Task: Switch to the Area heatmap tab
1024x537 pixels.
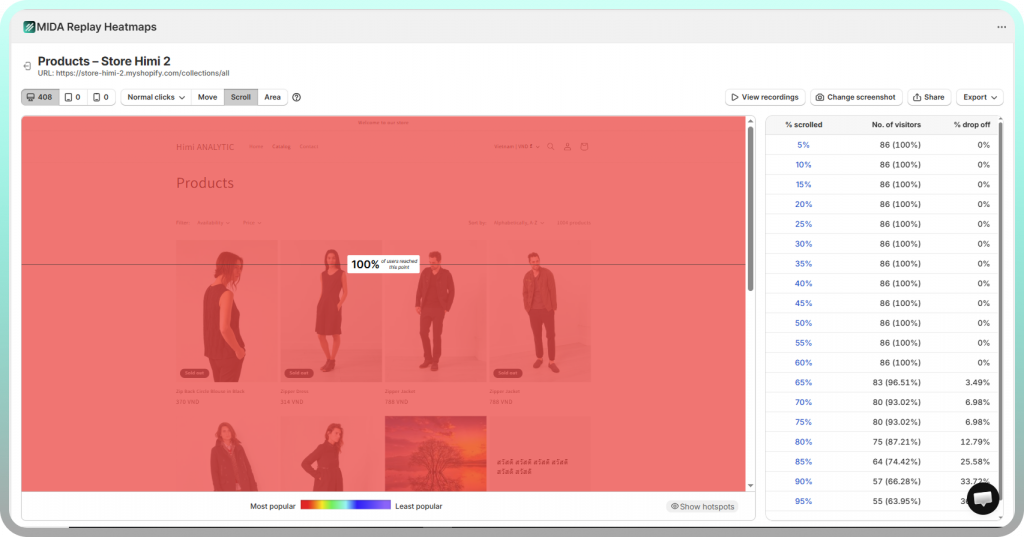Action: 272,97
